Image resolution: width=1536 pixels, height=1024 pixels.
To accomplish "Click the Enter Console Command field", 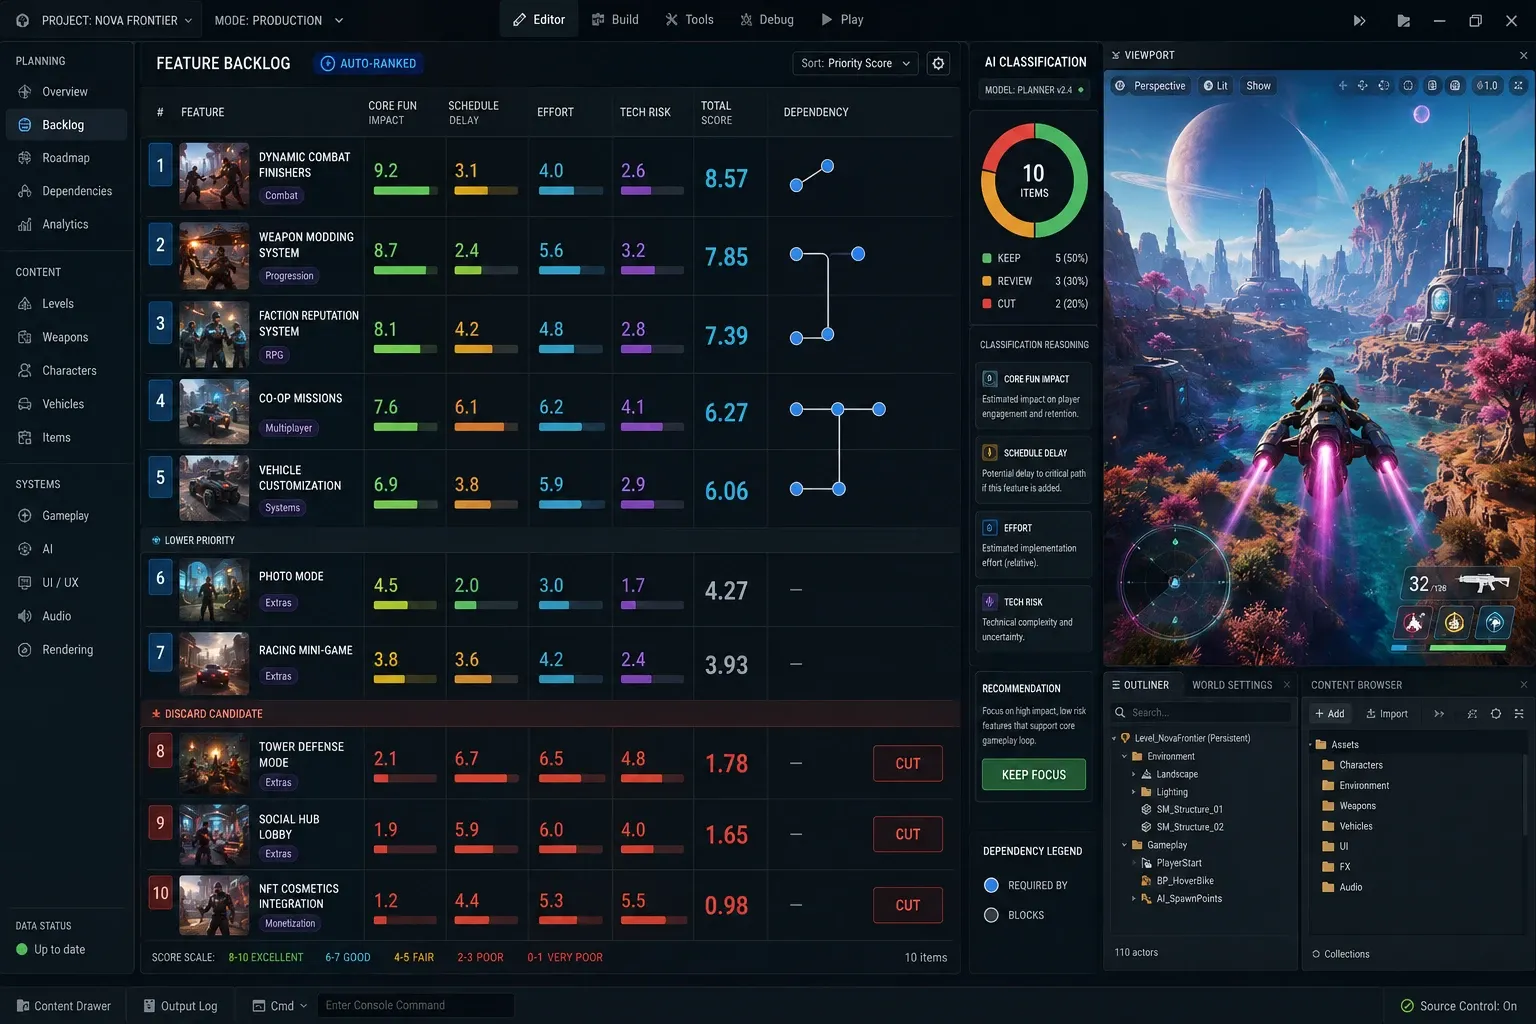I will pyautogui.click(x=416, y=1006).
